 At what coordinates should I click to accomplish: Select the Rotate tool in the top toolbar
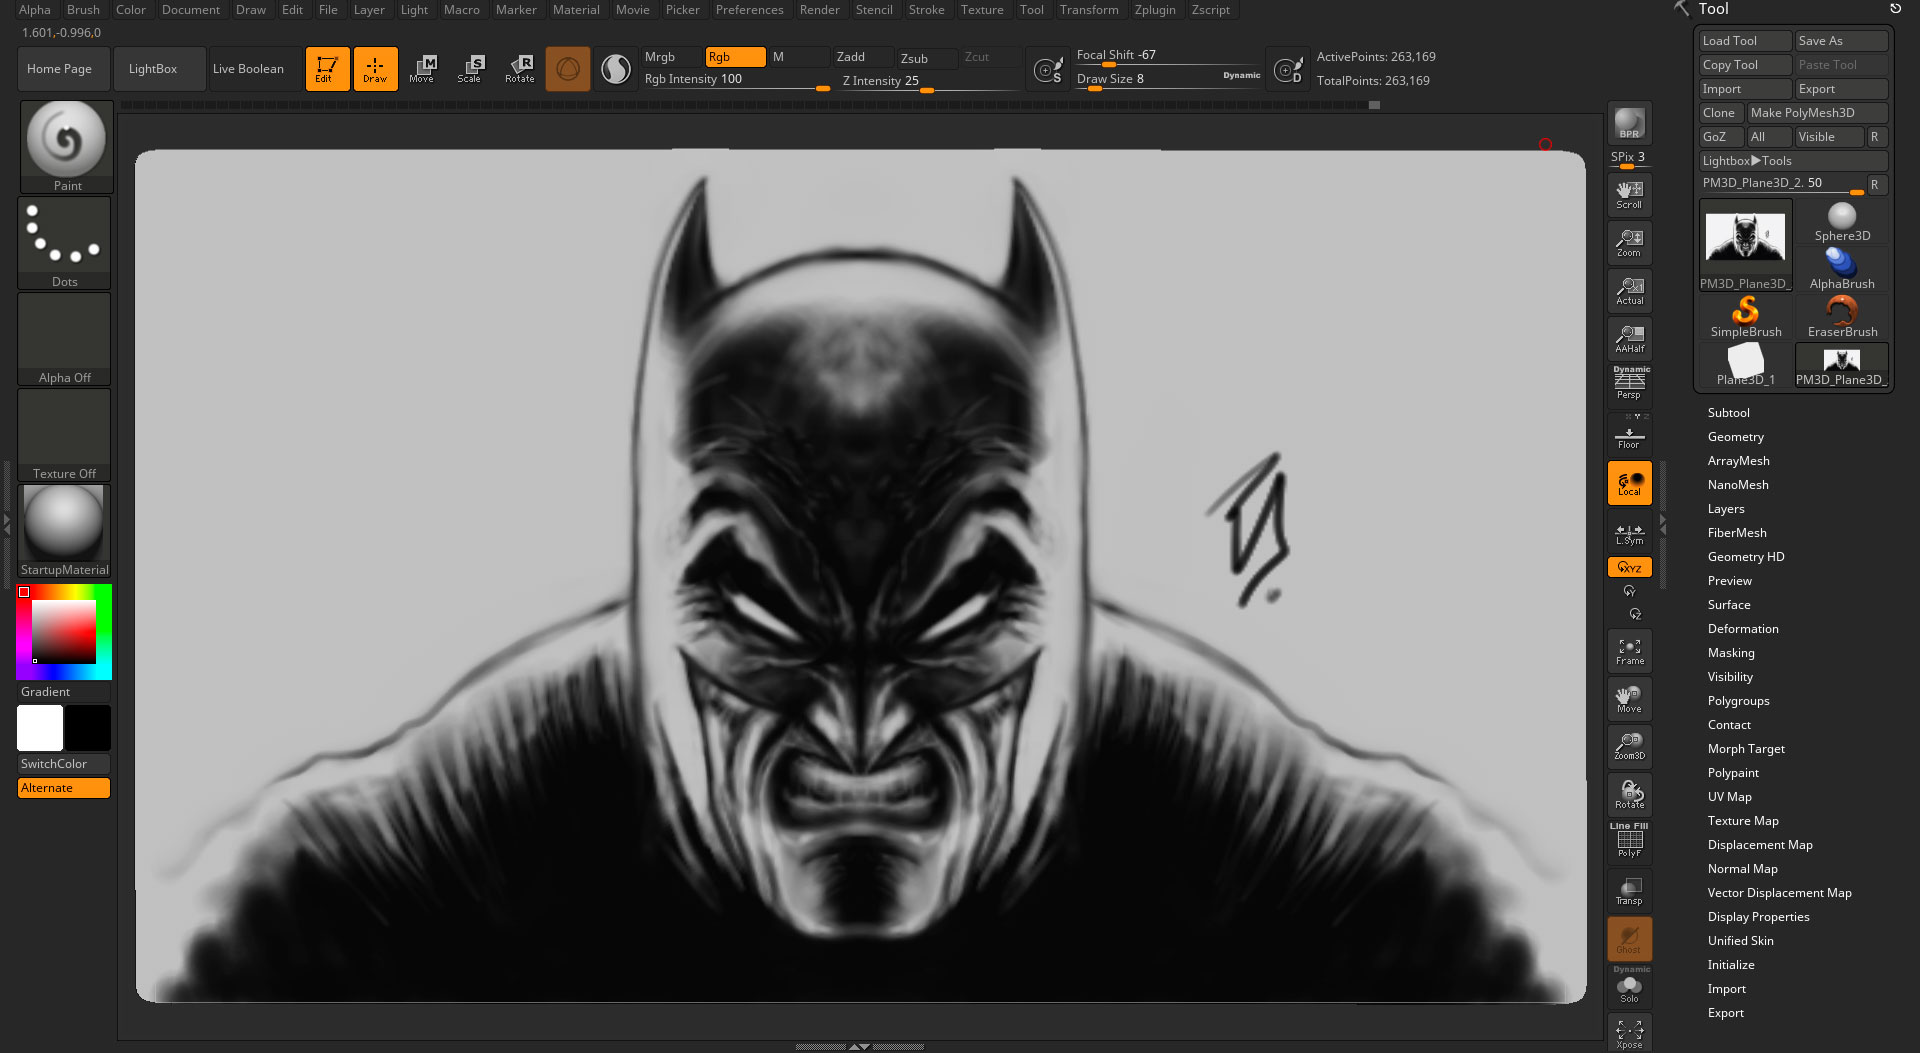(x=519, y=69)
